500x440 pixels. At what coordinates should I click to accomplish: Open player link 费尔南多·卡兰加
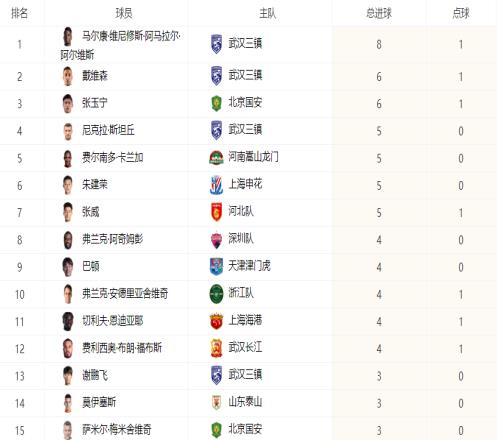tap(113, 157)
